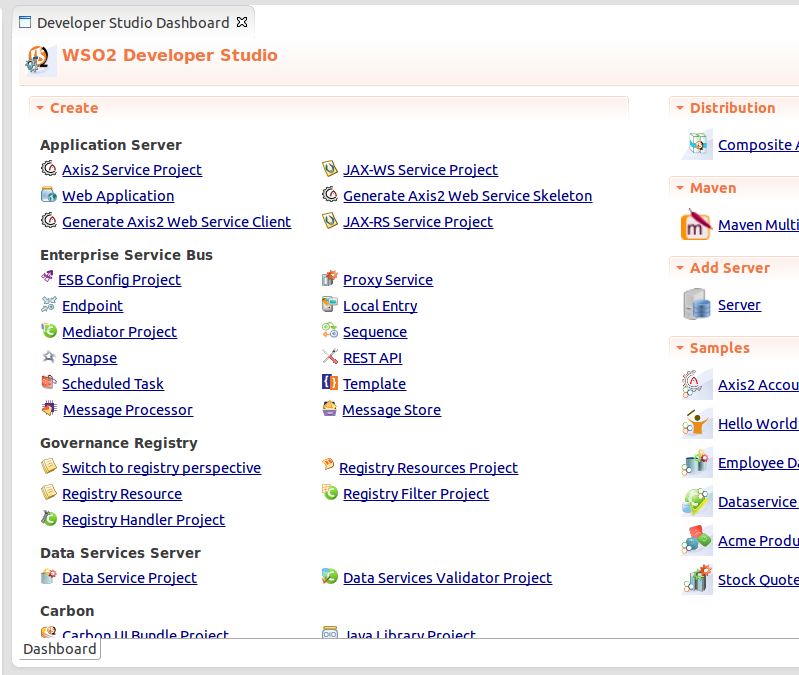Image resolution: width=799 pixels, height=675 pixels.
Task: Click the REST API tools icon
Action: (x=330, y=356)
